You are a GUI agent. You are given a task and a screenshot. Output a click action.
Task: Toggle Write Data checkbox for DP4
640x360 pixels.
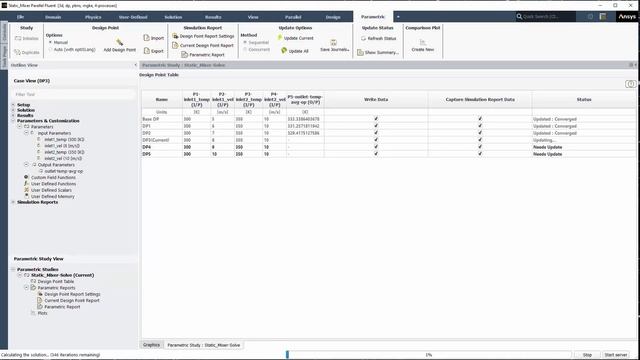point(376,147)
